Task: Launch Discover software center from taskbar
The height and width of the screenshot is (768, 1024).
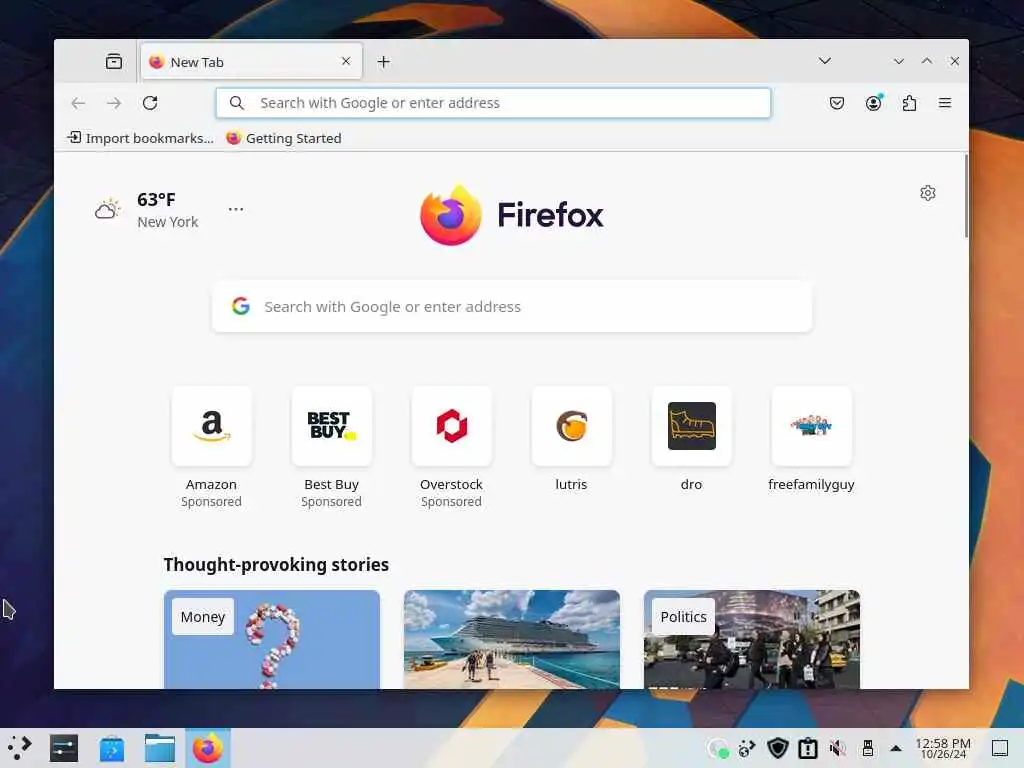Action: pyautogui.click(x=112, y=748)
